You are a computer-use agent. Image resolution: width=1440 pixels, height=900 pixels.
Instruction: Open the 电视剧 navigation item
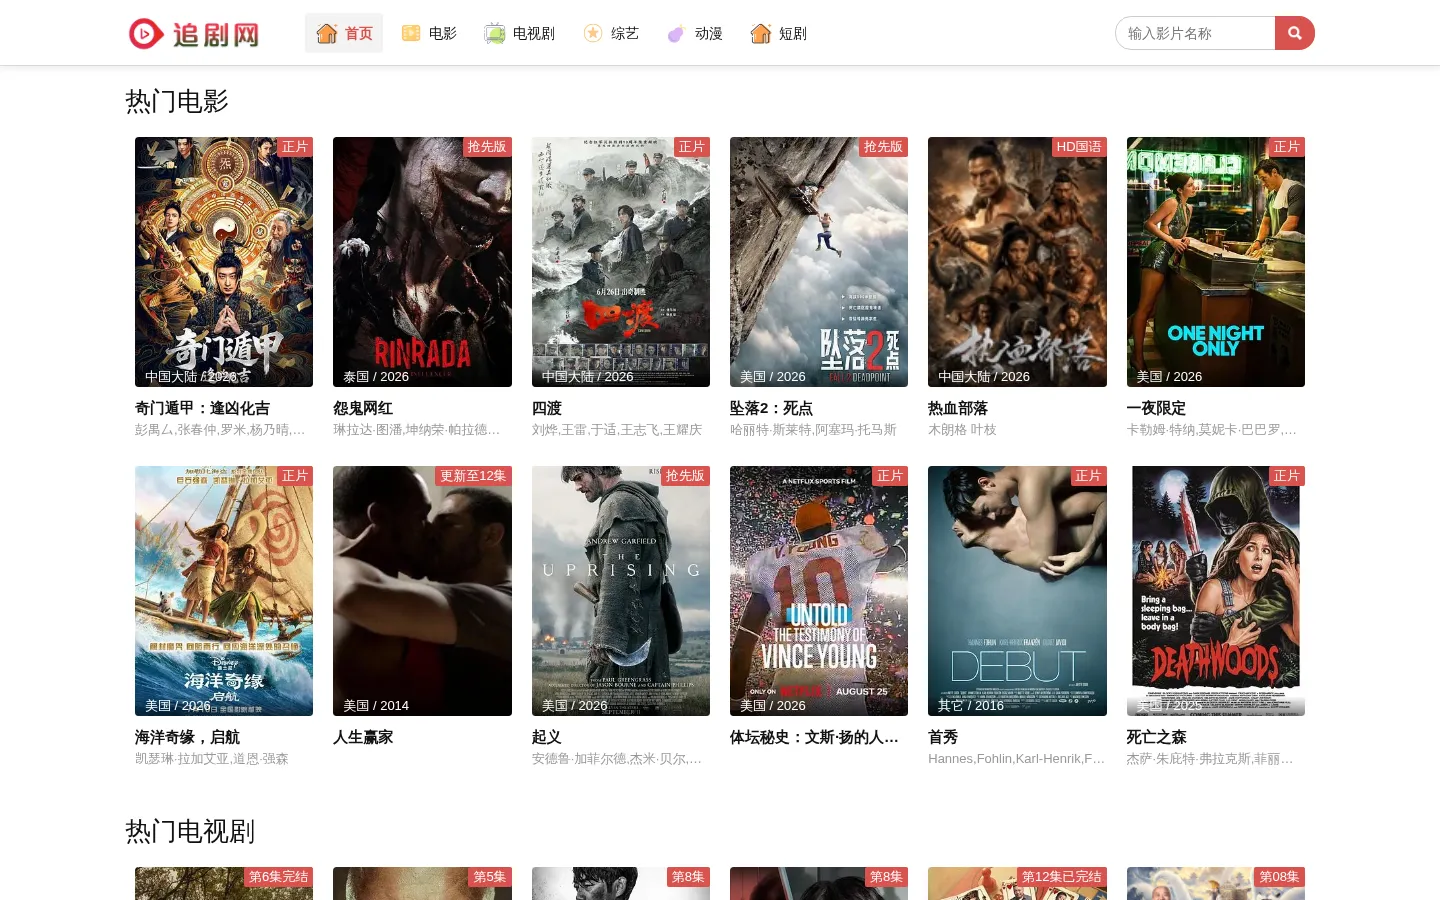519,33
